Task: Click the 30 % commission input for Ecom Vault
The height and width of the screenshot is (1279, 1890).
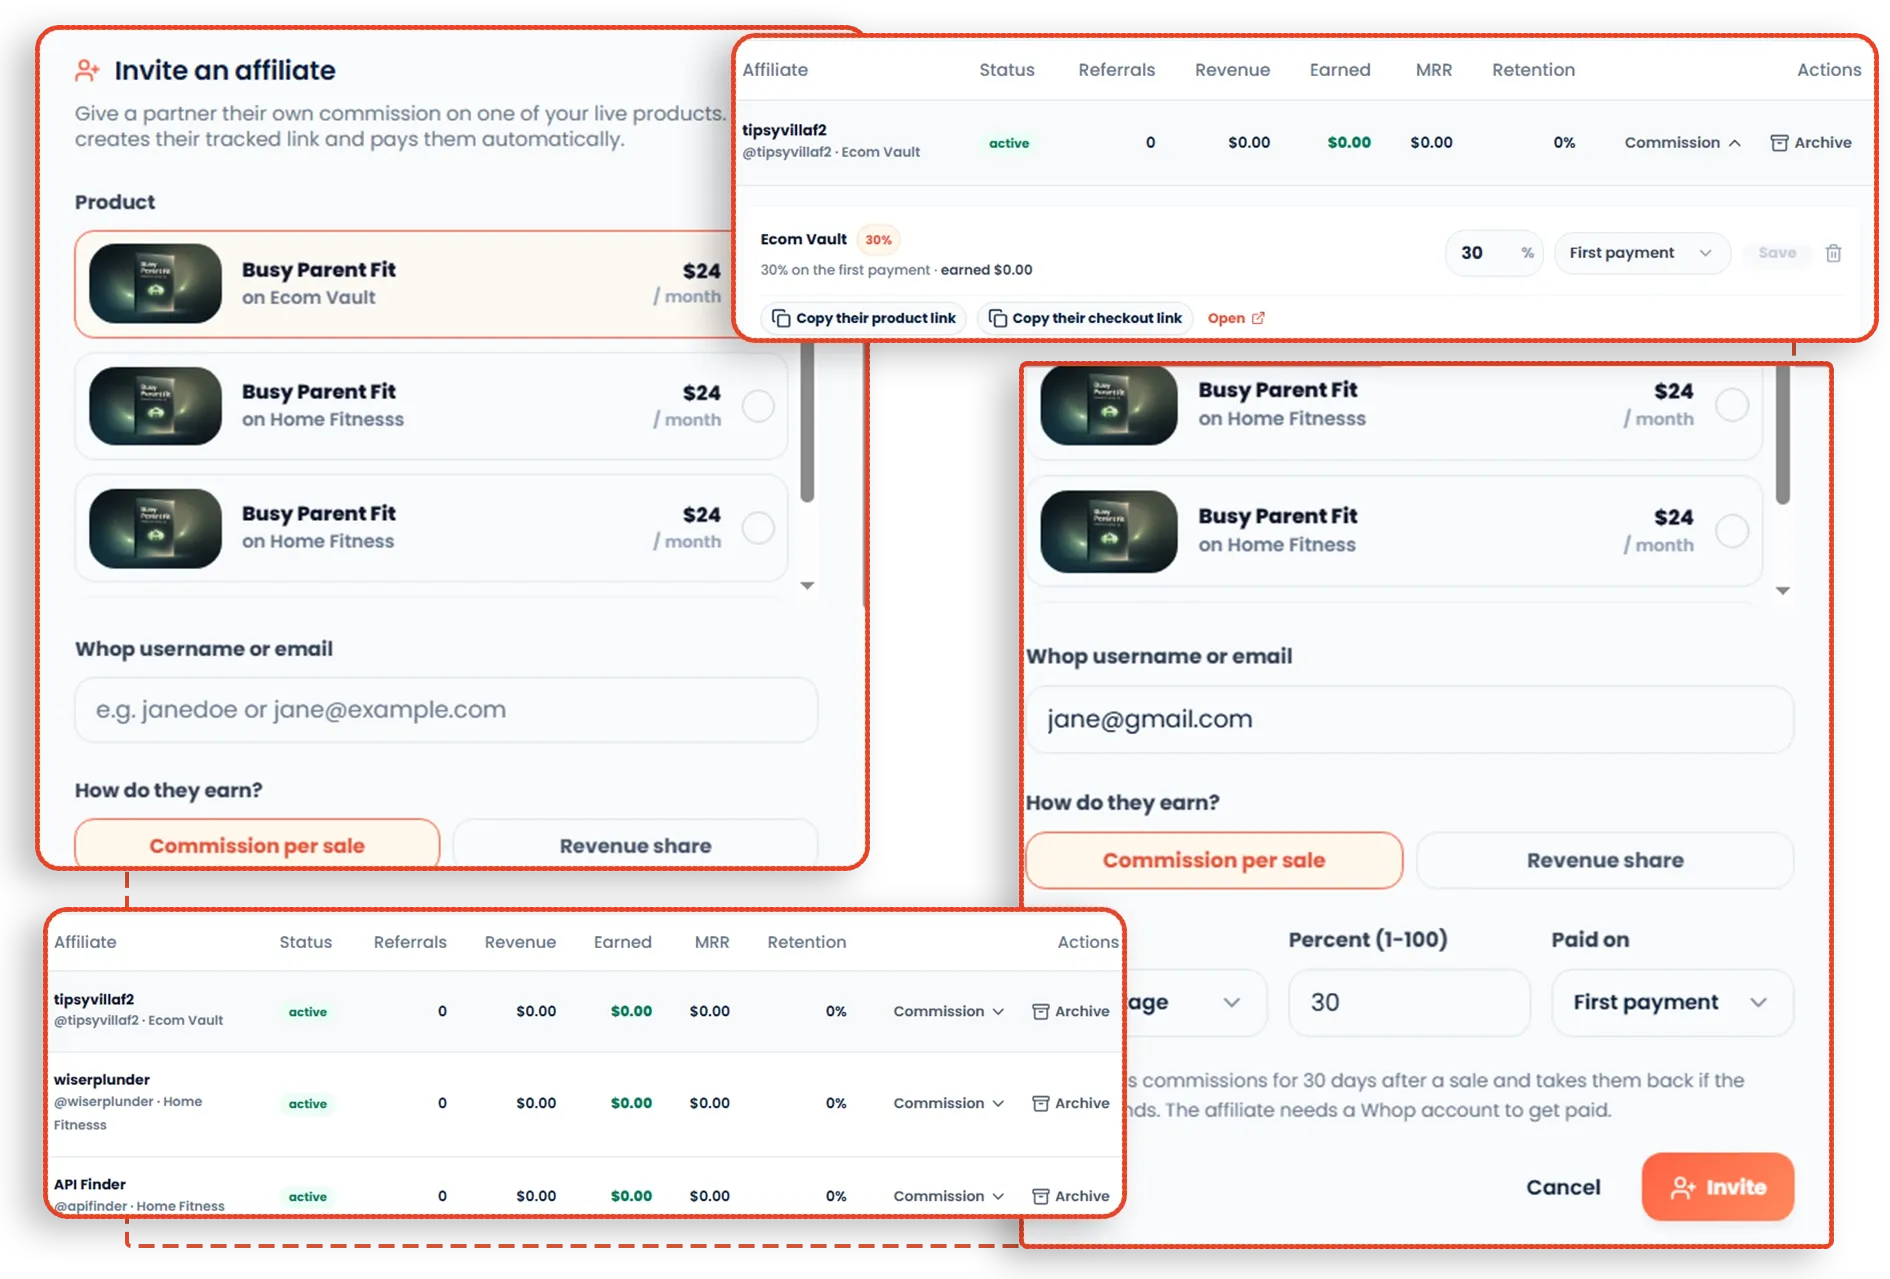Action: [x=1493, y=253]
